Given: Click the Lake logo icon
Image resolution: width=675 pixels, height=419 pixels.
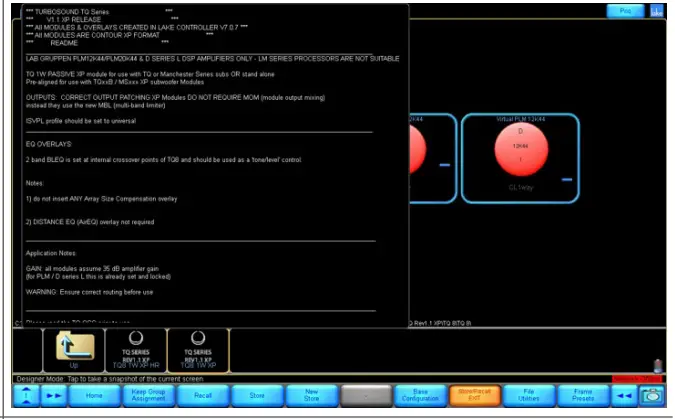Looking at the screenshot, I should (x=656, y=11).
